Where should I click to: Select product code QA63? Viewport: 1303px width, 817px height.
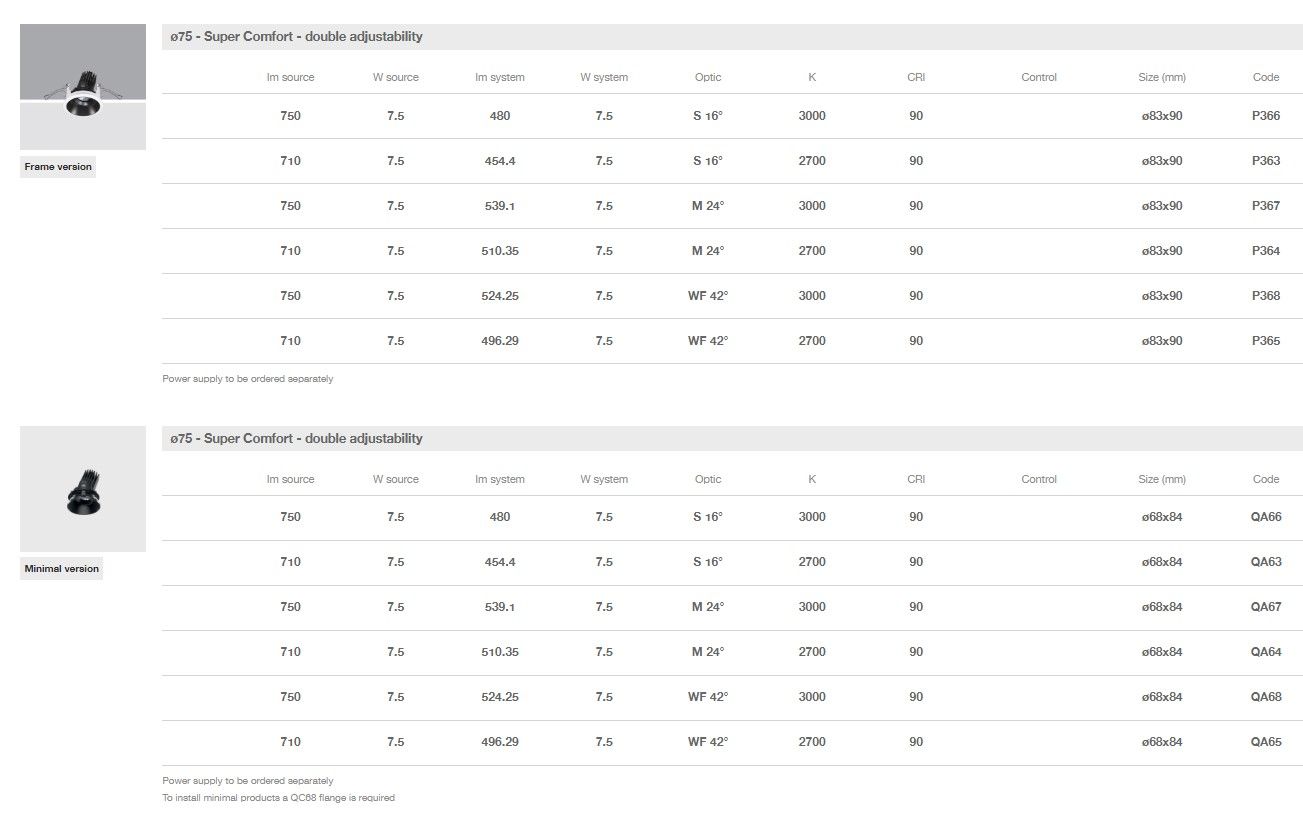(x=1265, y=562)
